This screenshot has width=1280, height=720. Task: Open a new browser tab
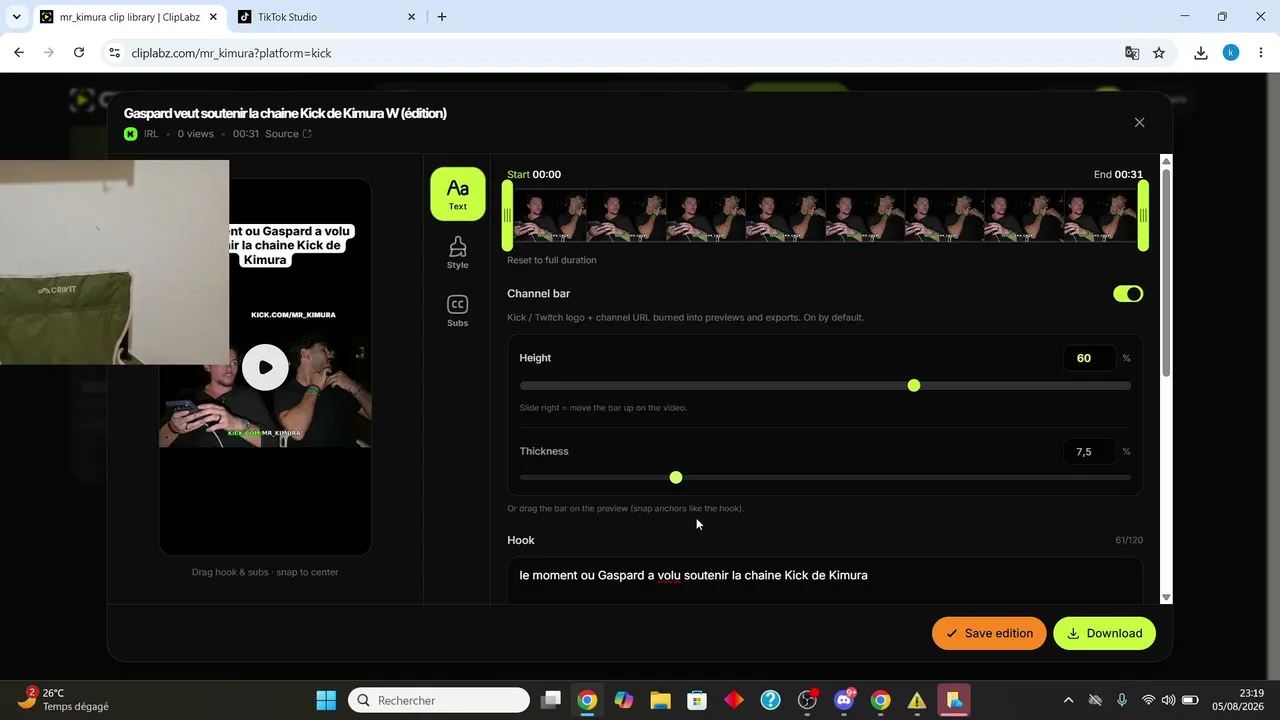tap(442, 17)
